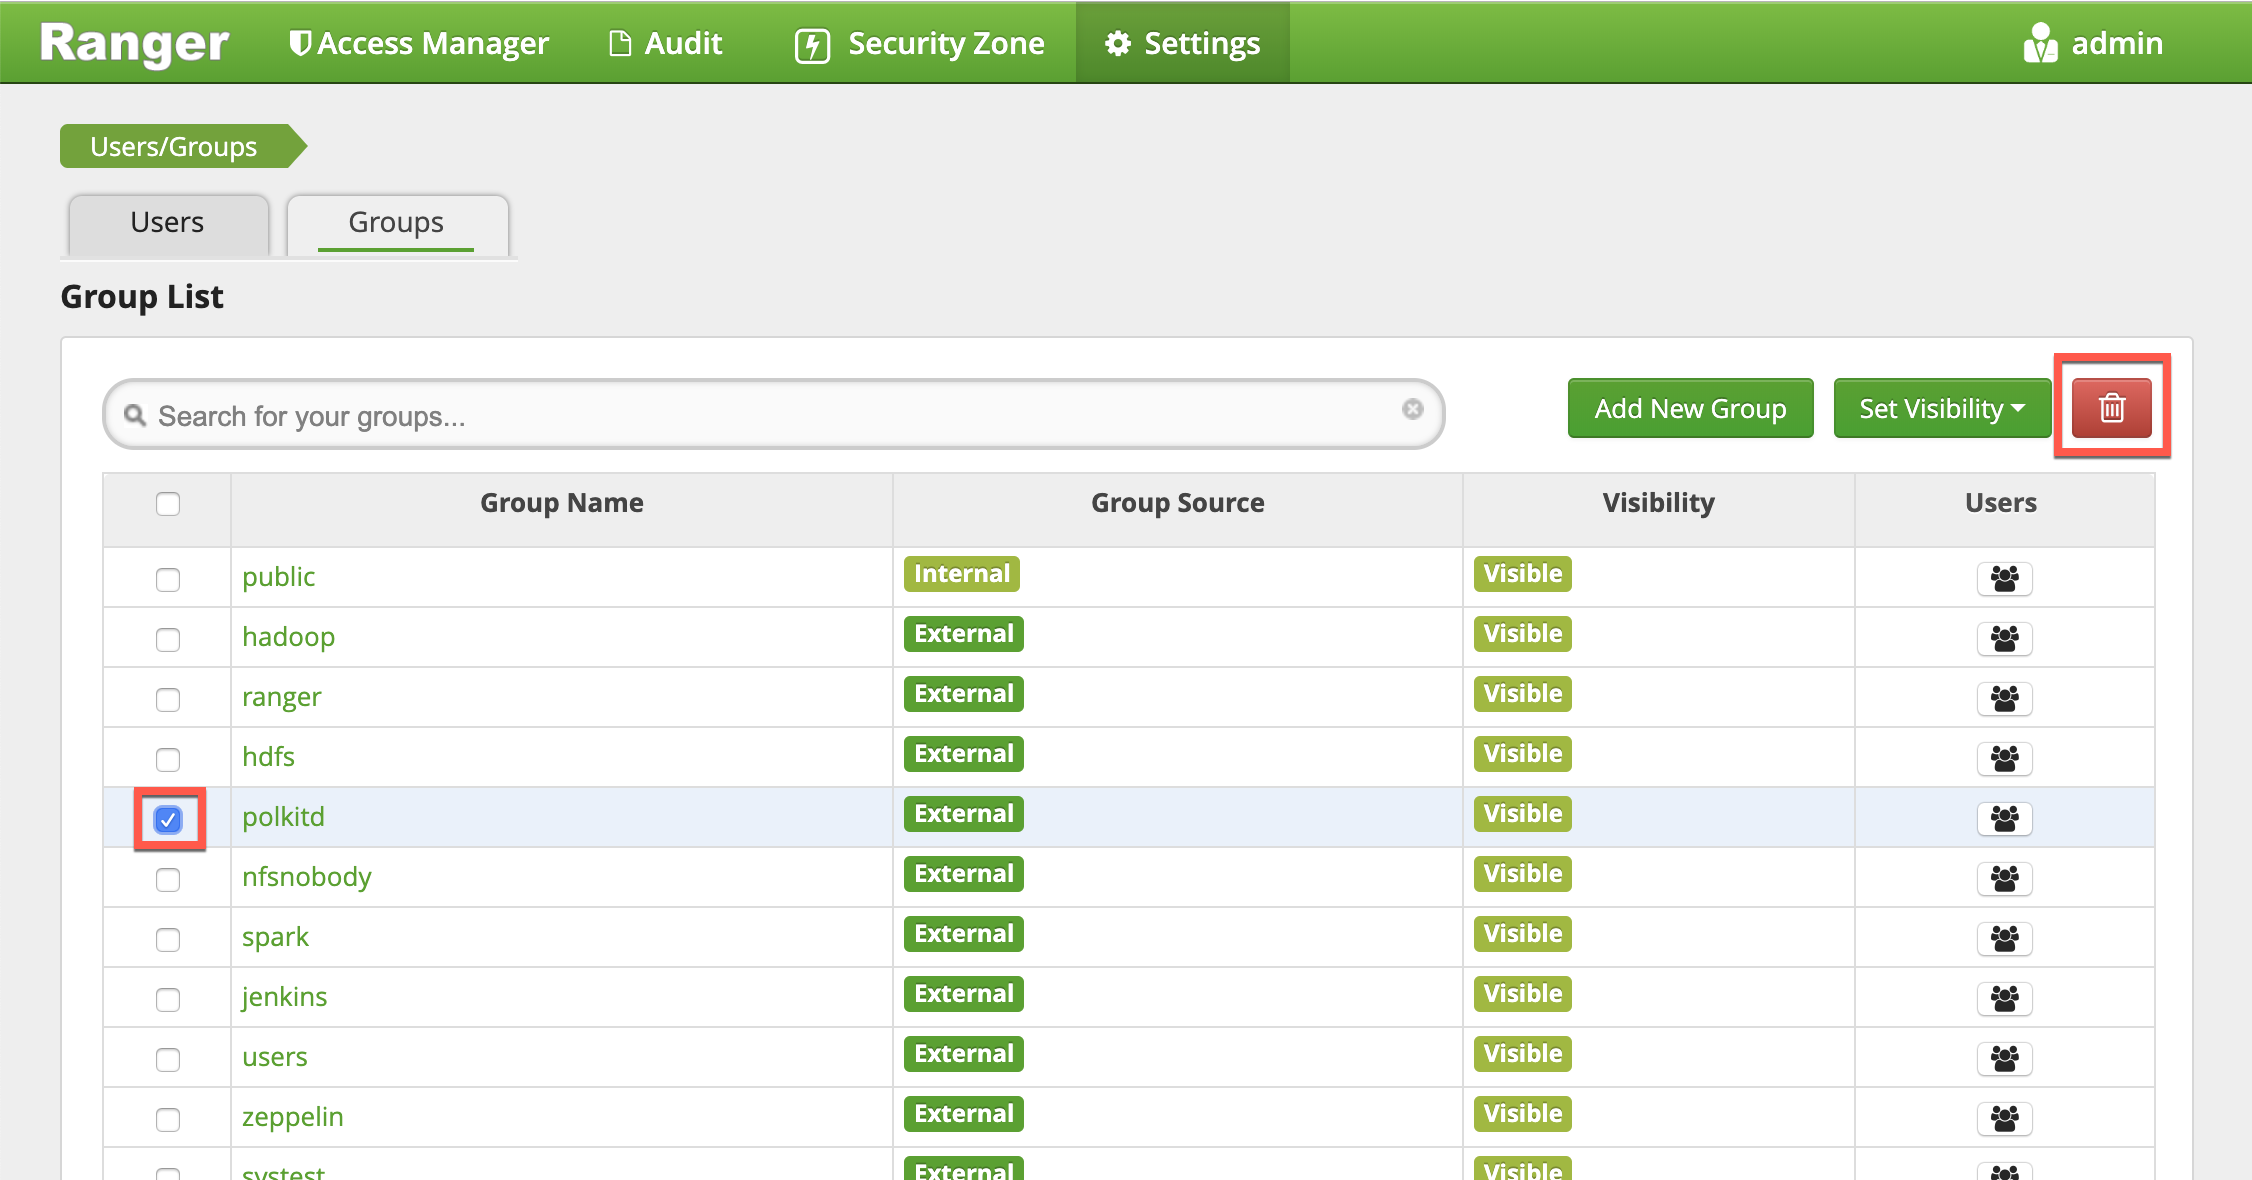Open the Set Visibility dropdown

(1941, 408)
